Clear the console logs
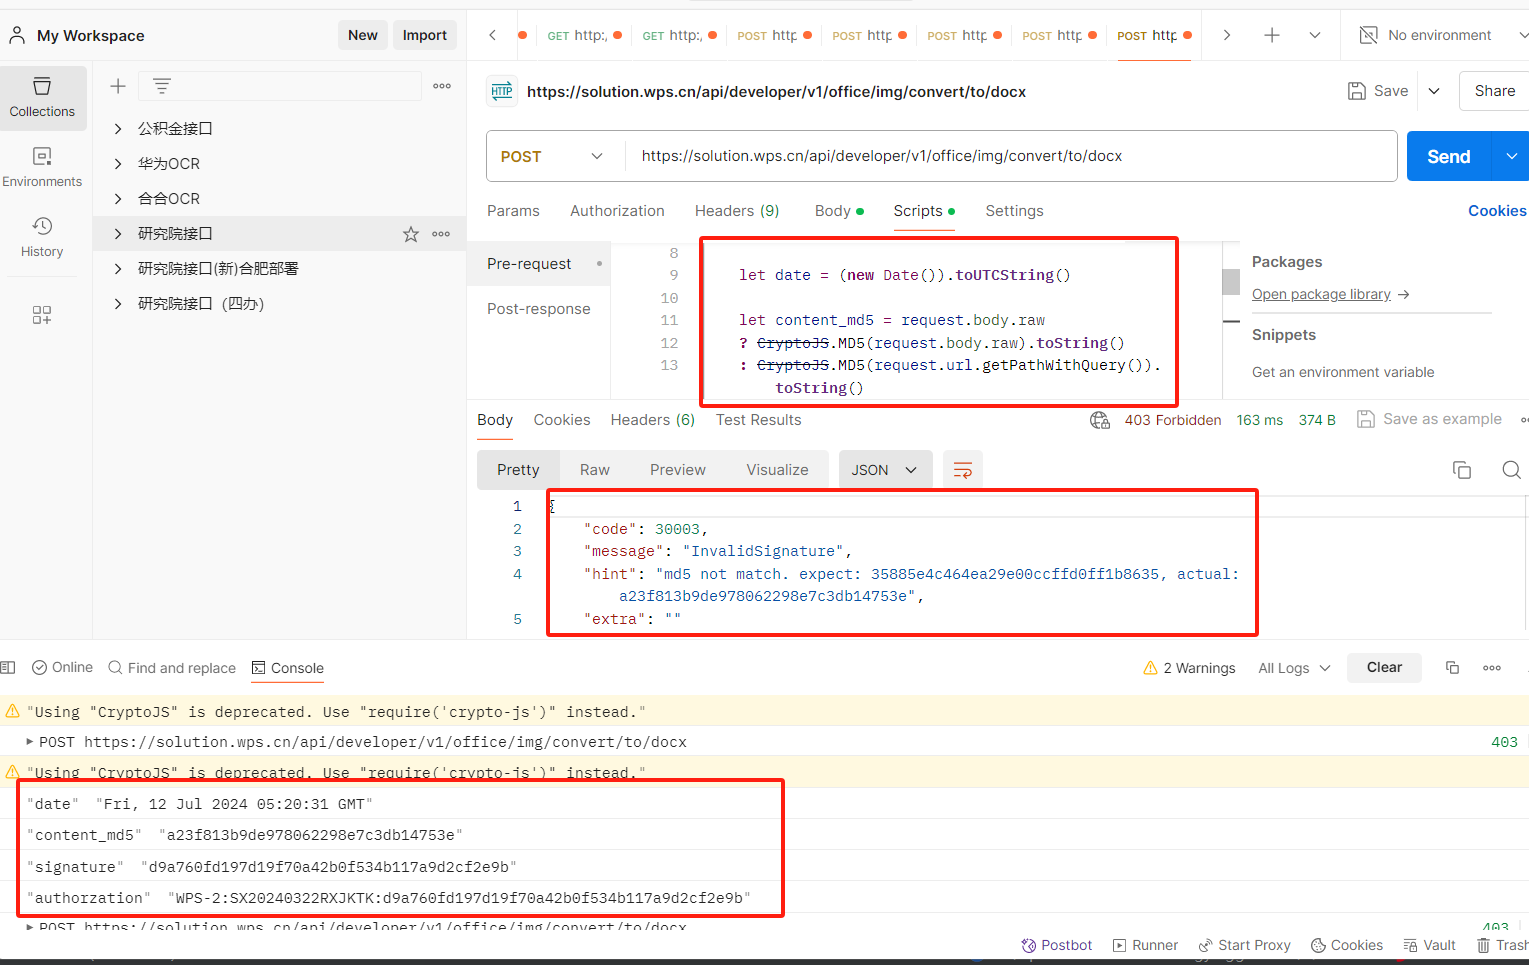Viewport: 1529px width, 965px height. click(1384, 668)
